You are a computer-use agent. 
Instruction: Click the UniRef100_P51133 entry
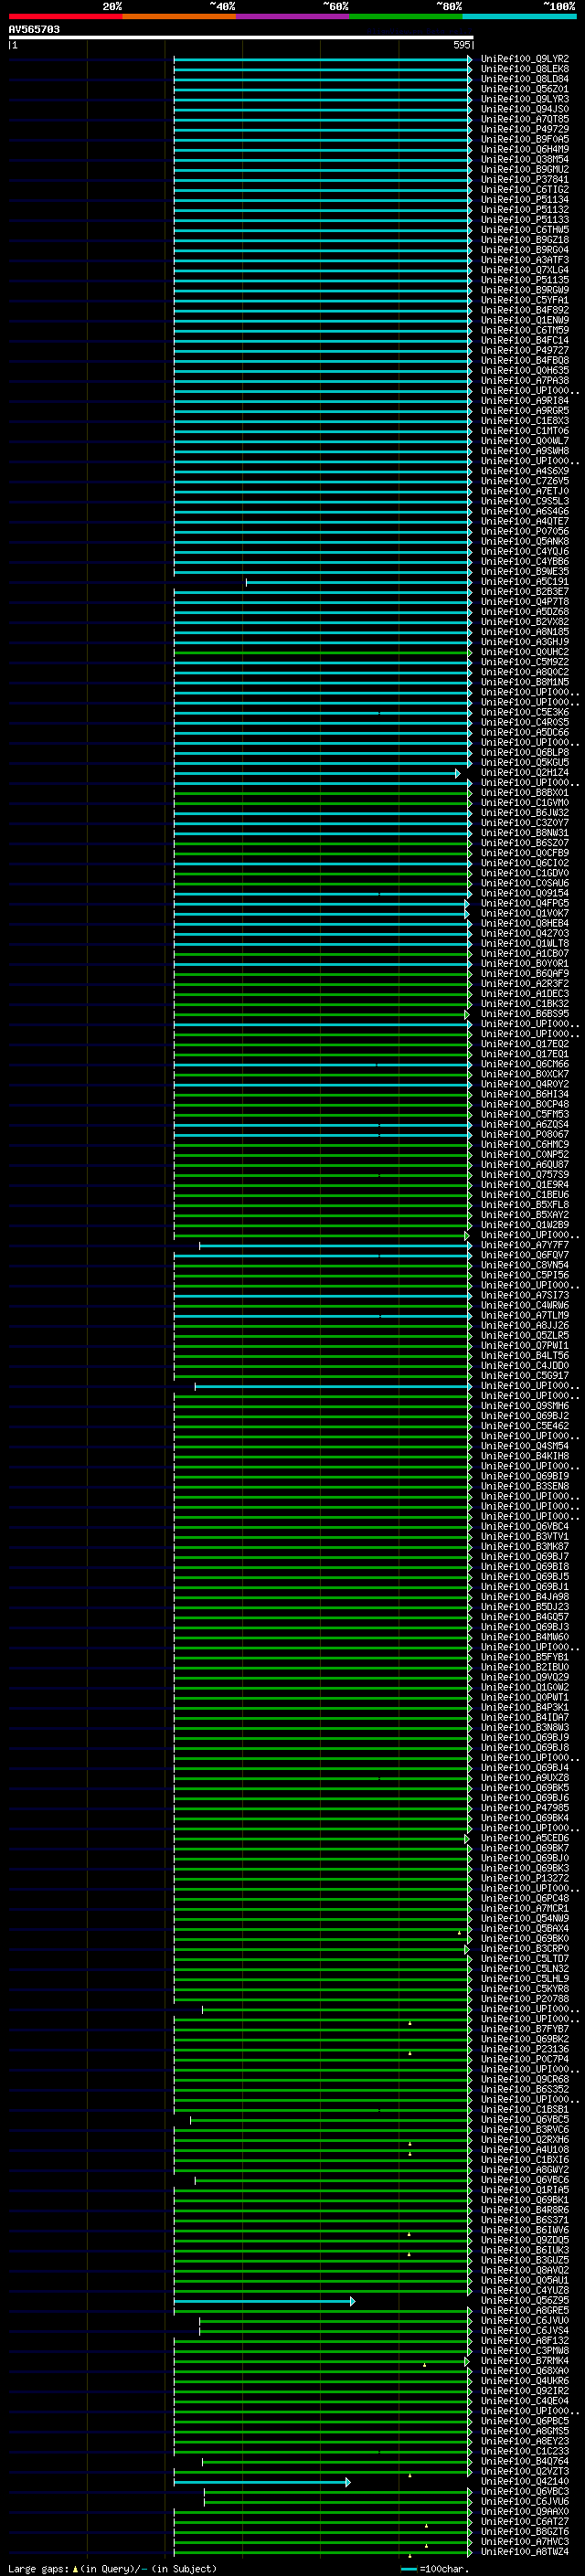pyautogui.click(x=524, y=220)
